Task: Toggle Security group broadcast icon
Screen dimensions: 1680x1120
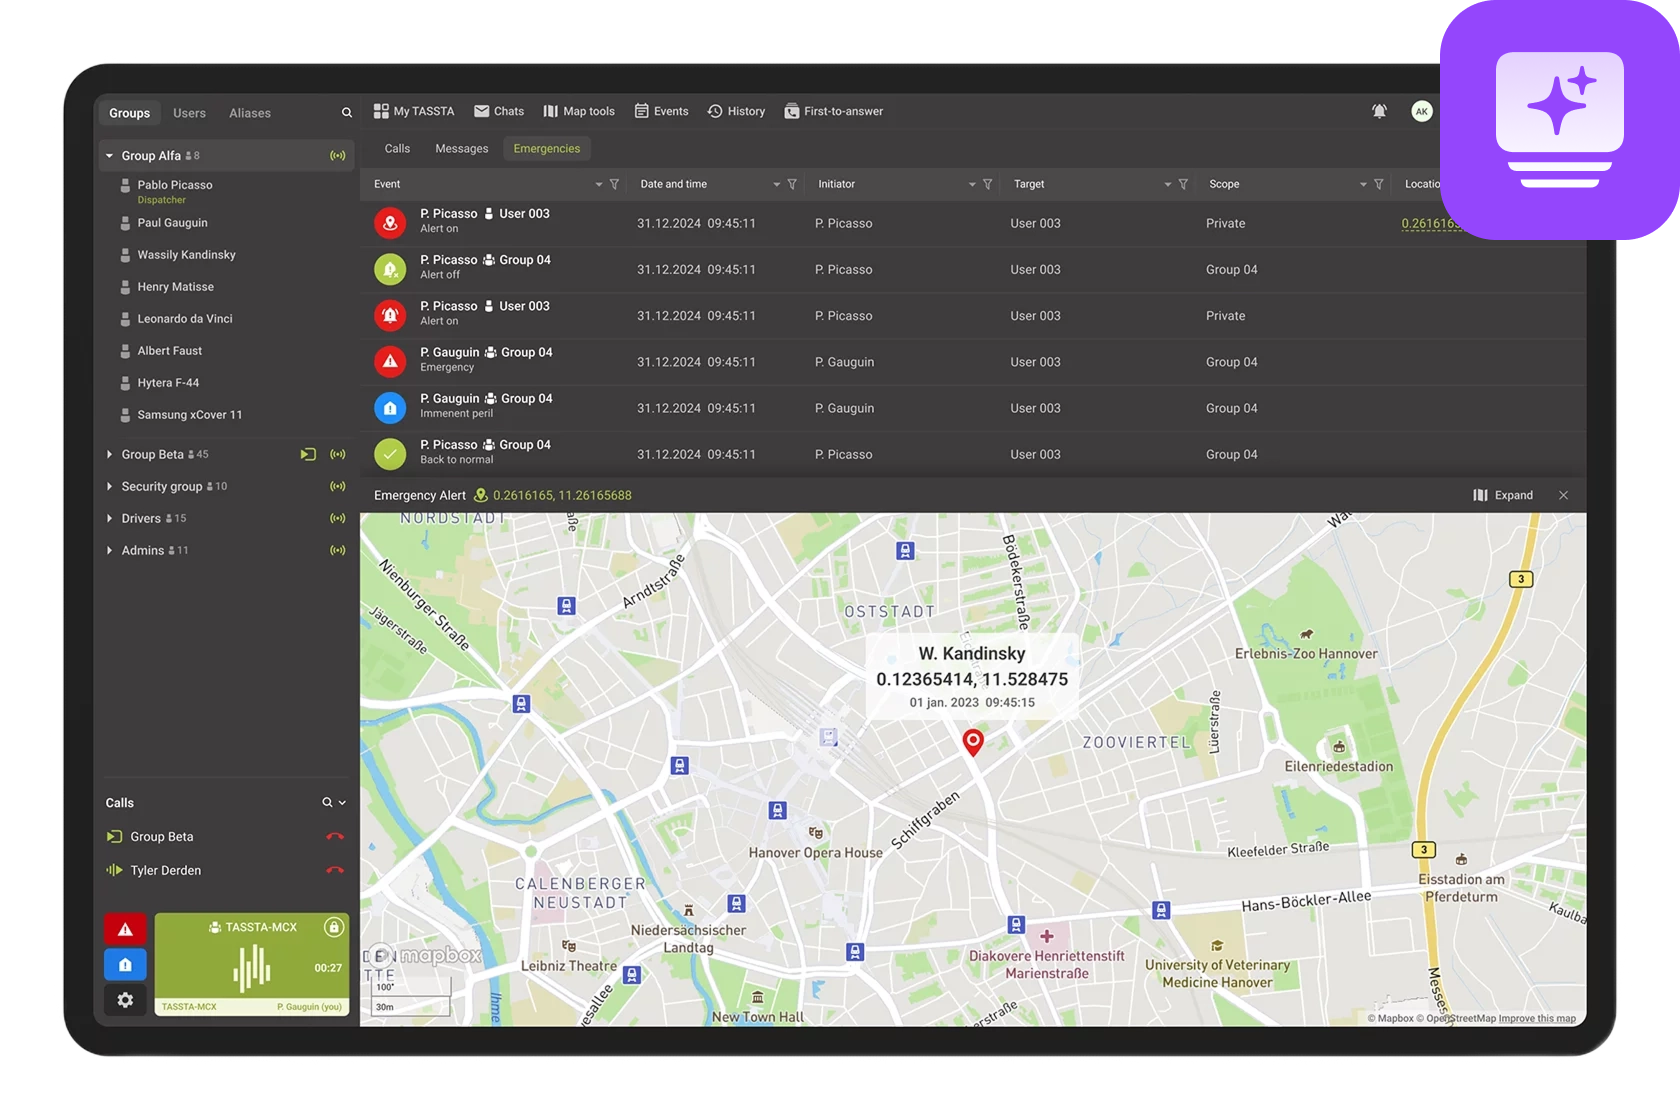Action: [x=338, y=486]
